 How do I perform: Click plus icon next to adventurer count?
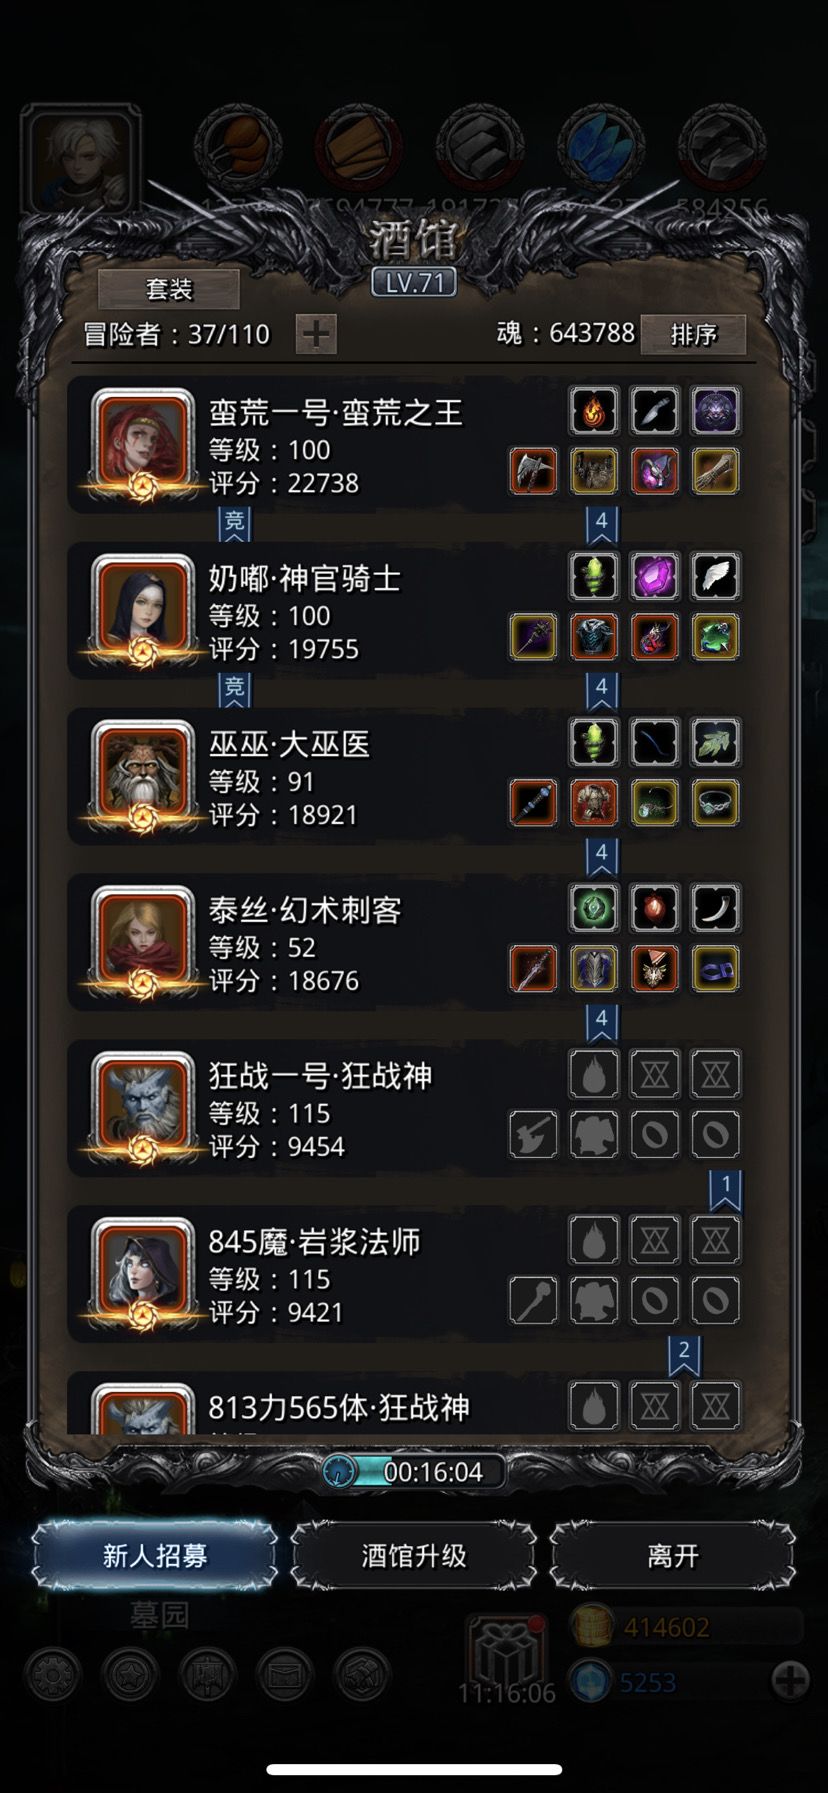point(316,334)
